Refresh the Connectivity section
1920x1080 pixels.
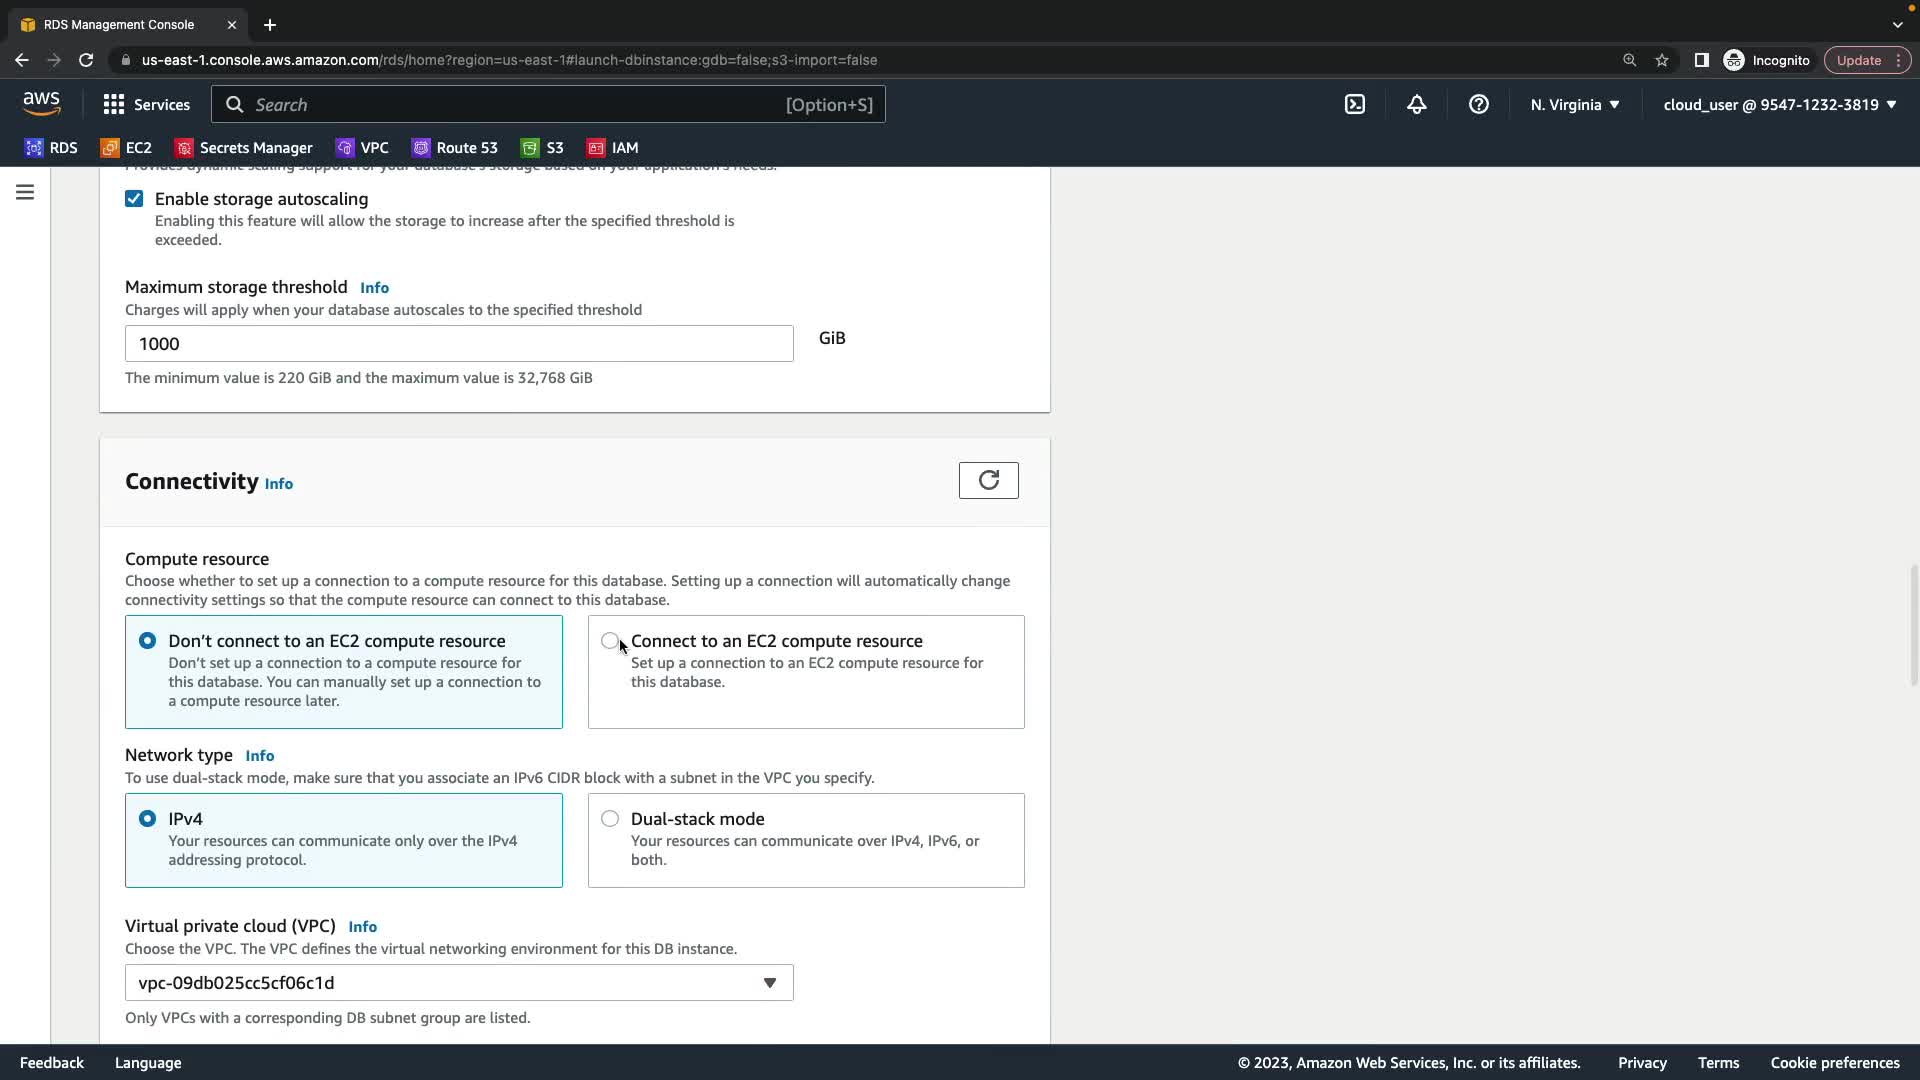pyautogui.click(x=988, y=480)
